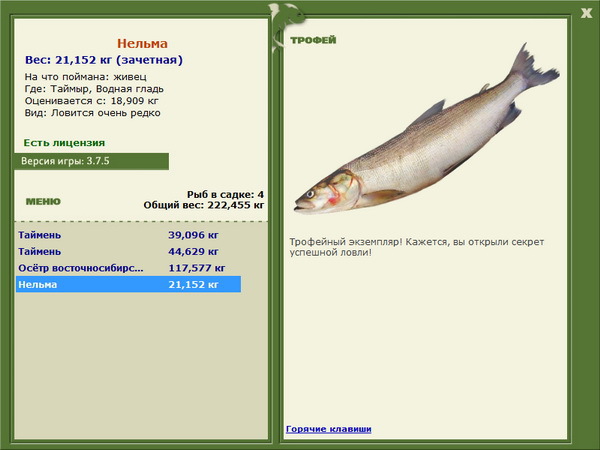The height and width of the screenshot is (450, 600).
Task: Click the На что поймана: живец line
Action: tap(86, 77)
